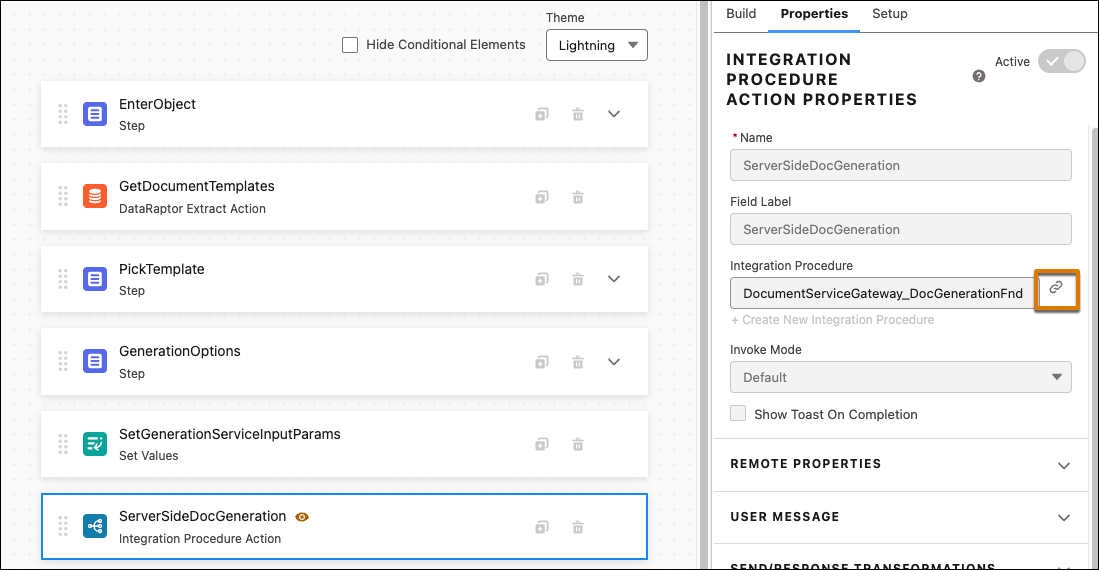Open the Theme Lightning dropdown
Viewport: 1099px width, 570px height.
[x=596, y=45]
